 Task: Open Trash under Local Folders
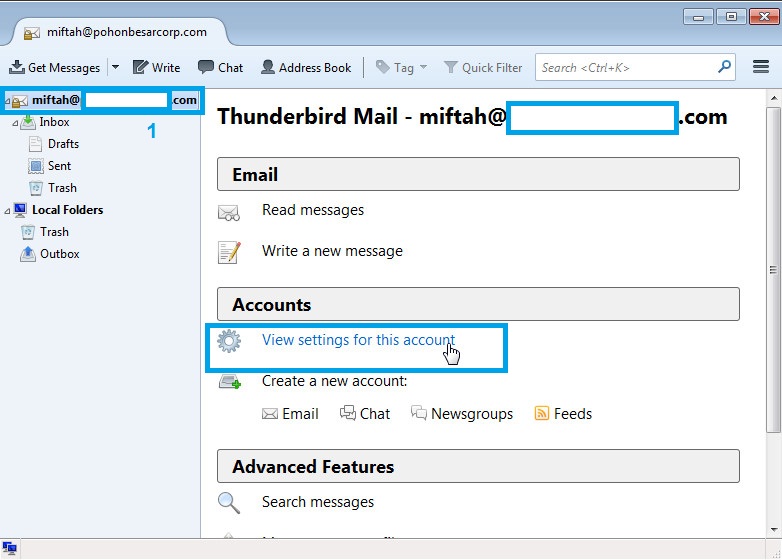coord(54,232)
